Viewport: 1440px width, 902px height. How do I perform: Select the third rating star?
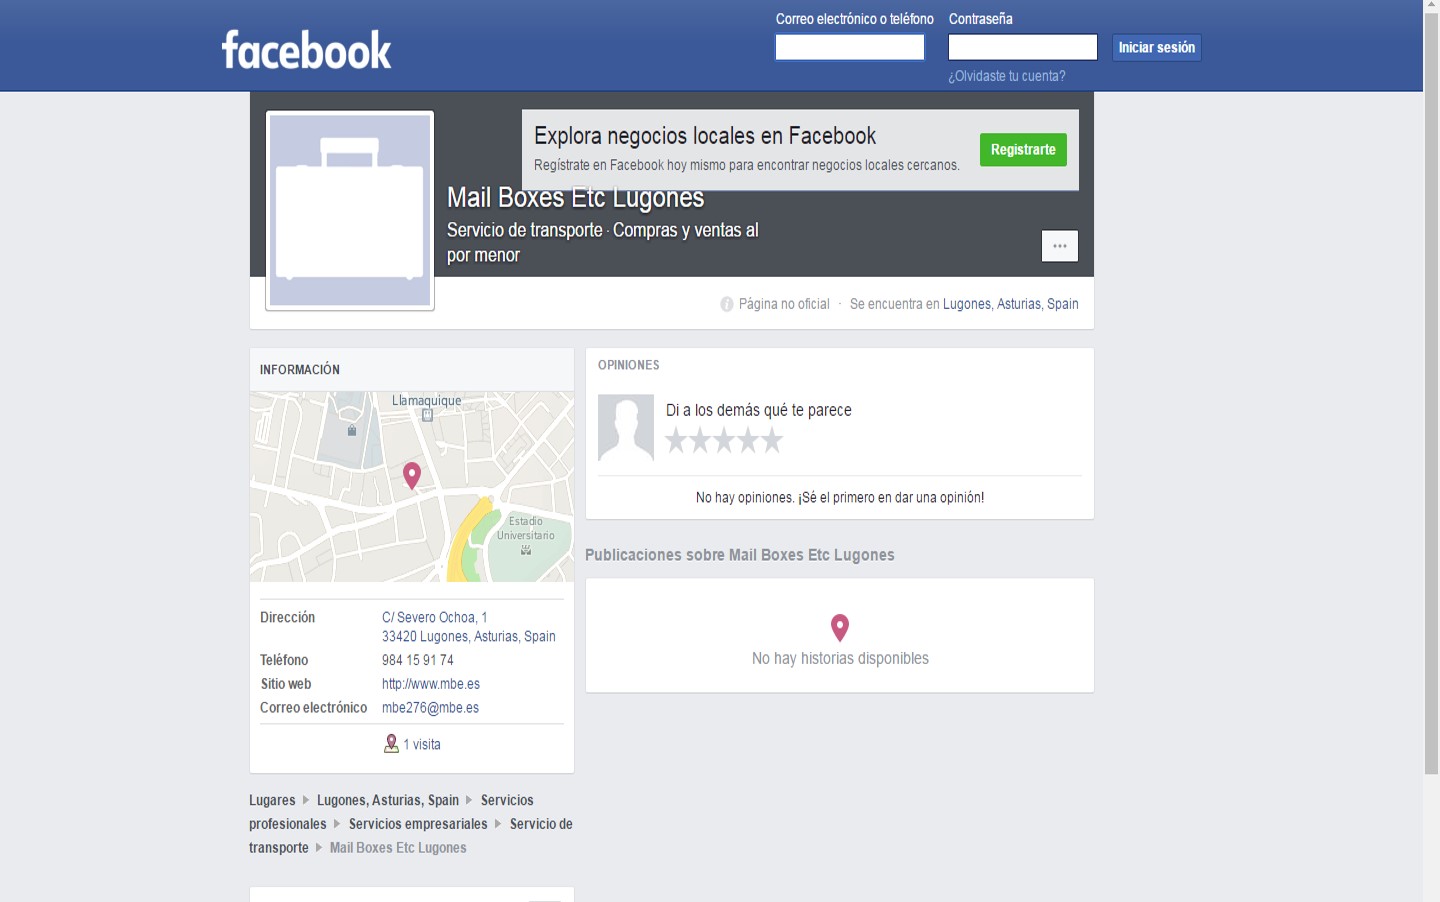(x=724, y=440)
